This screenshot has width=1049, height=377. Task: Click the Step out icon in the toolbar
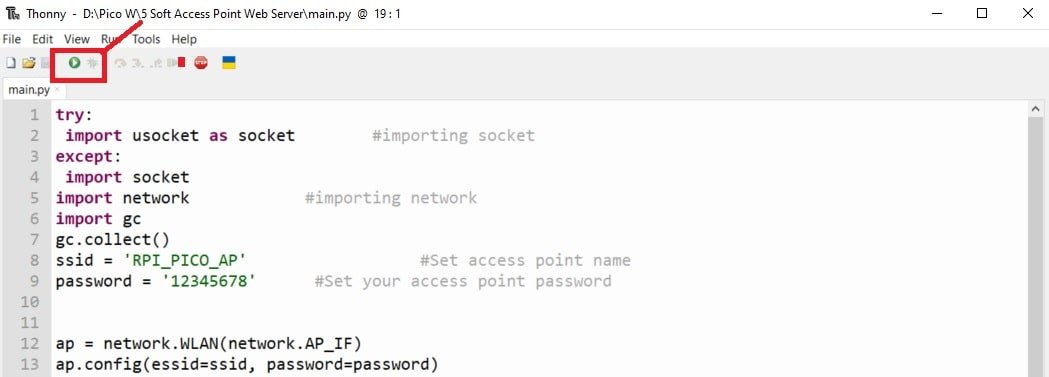156,64
